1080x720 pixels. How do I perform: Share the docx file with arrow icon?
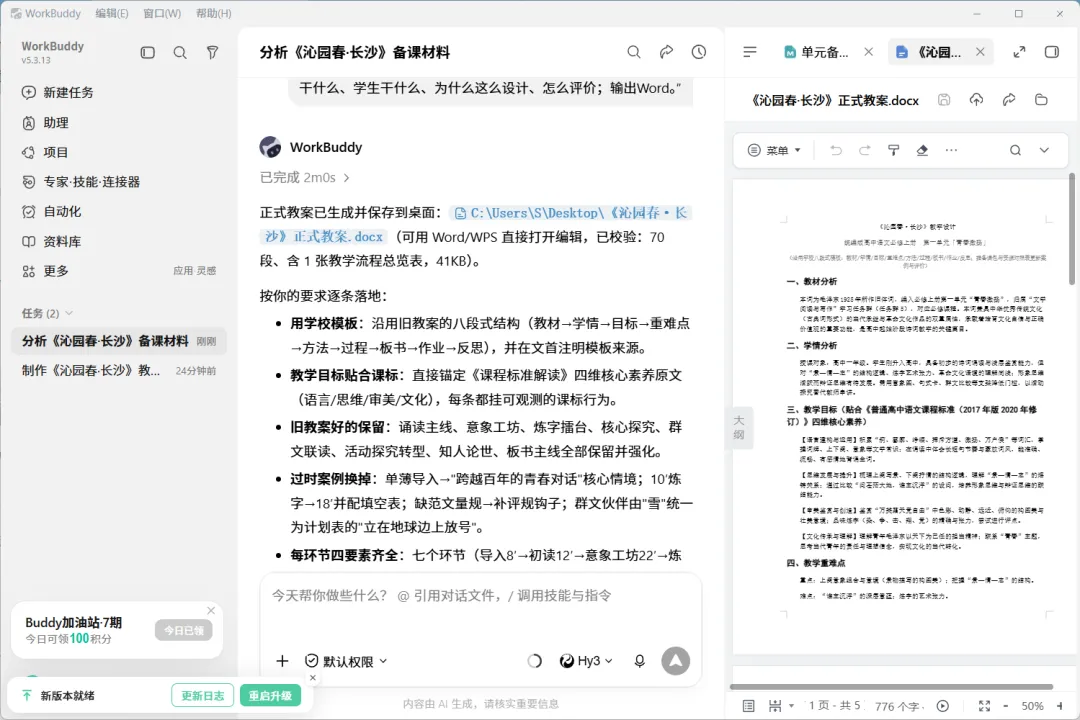pos(1009,100)
